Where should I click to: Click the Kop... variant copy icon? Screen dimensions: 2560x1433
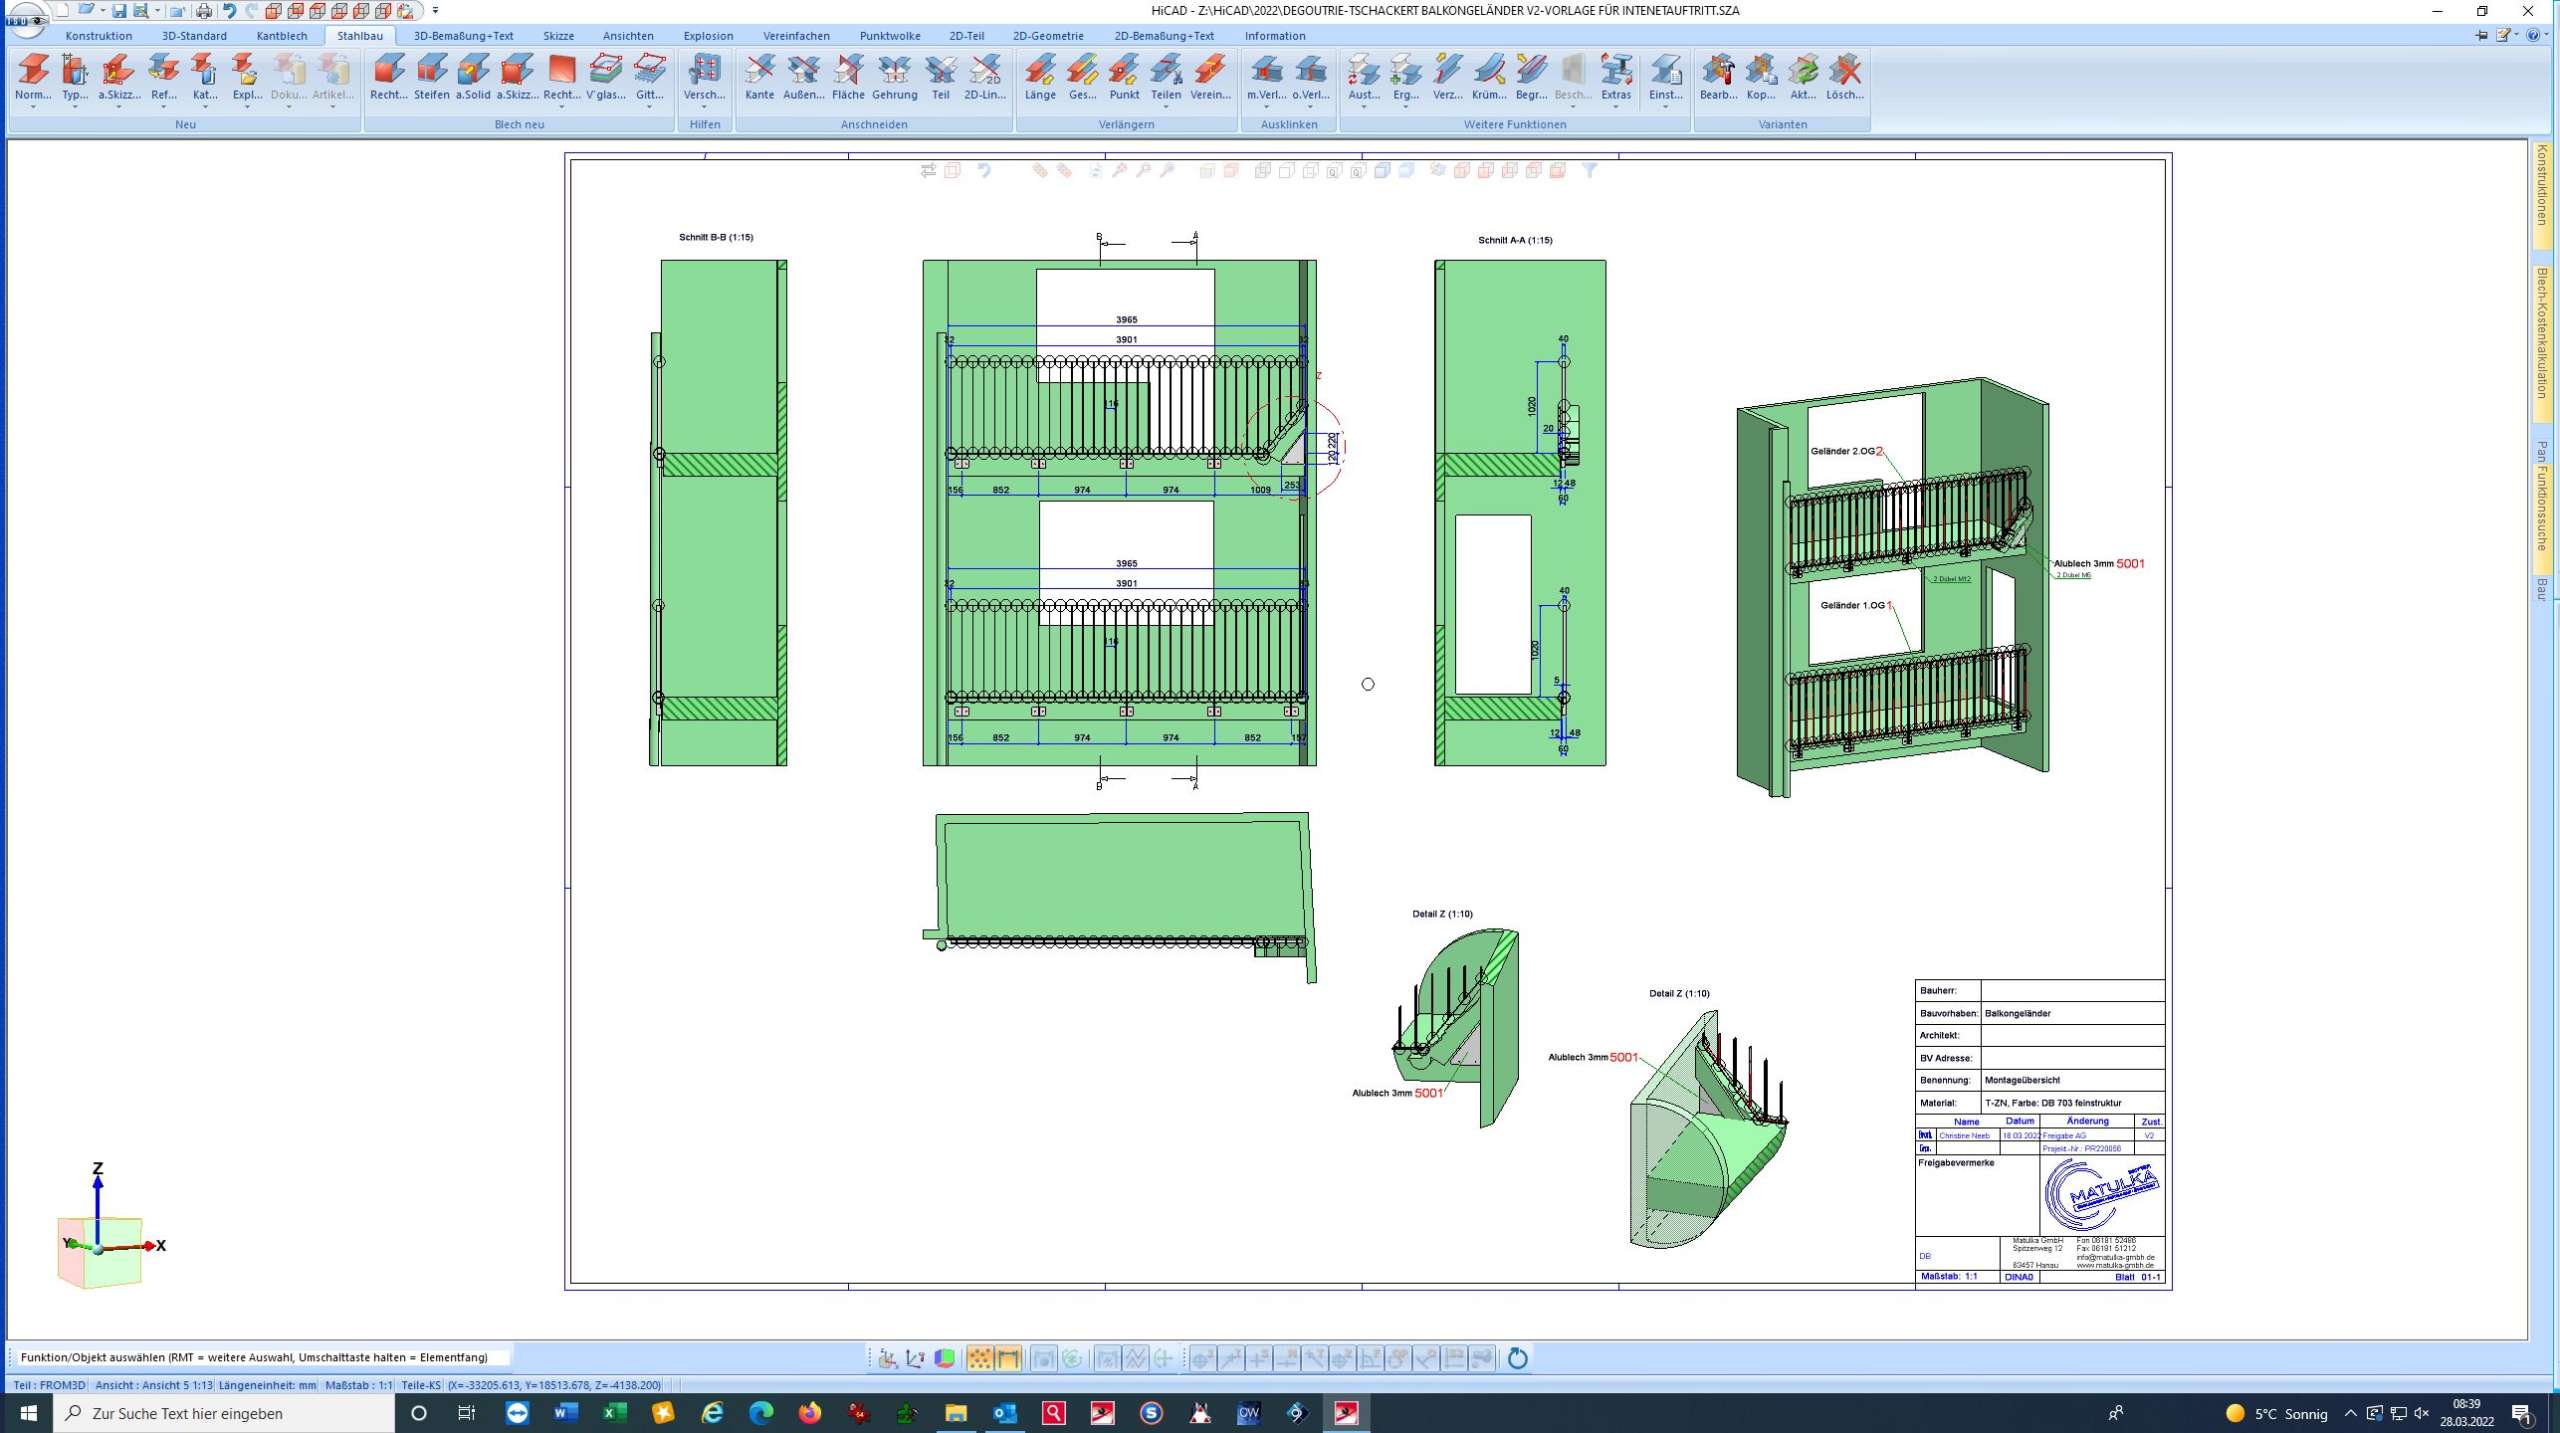coord(1761,70)
